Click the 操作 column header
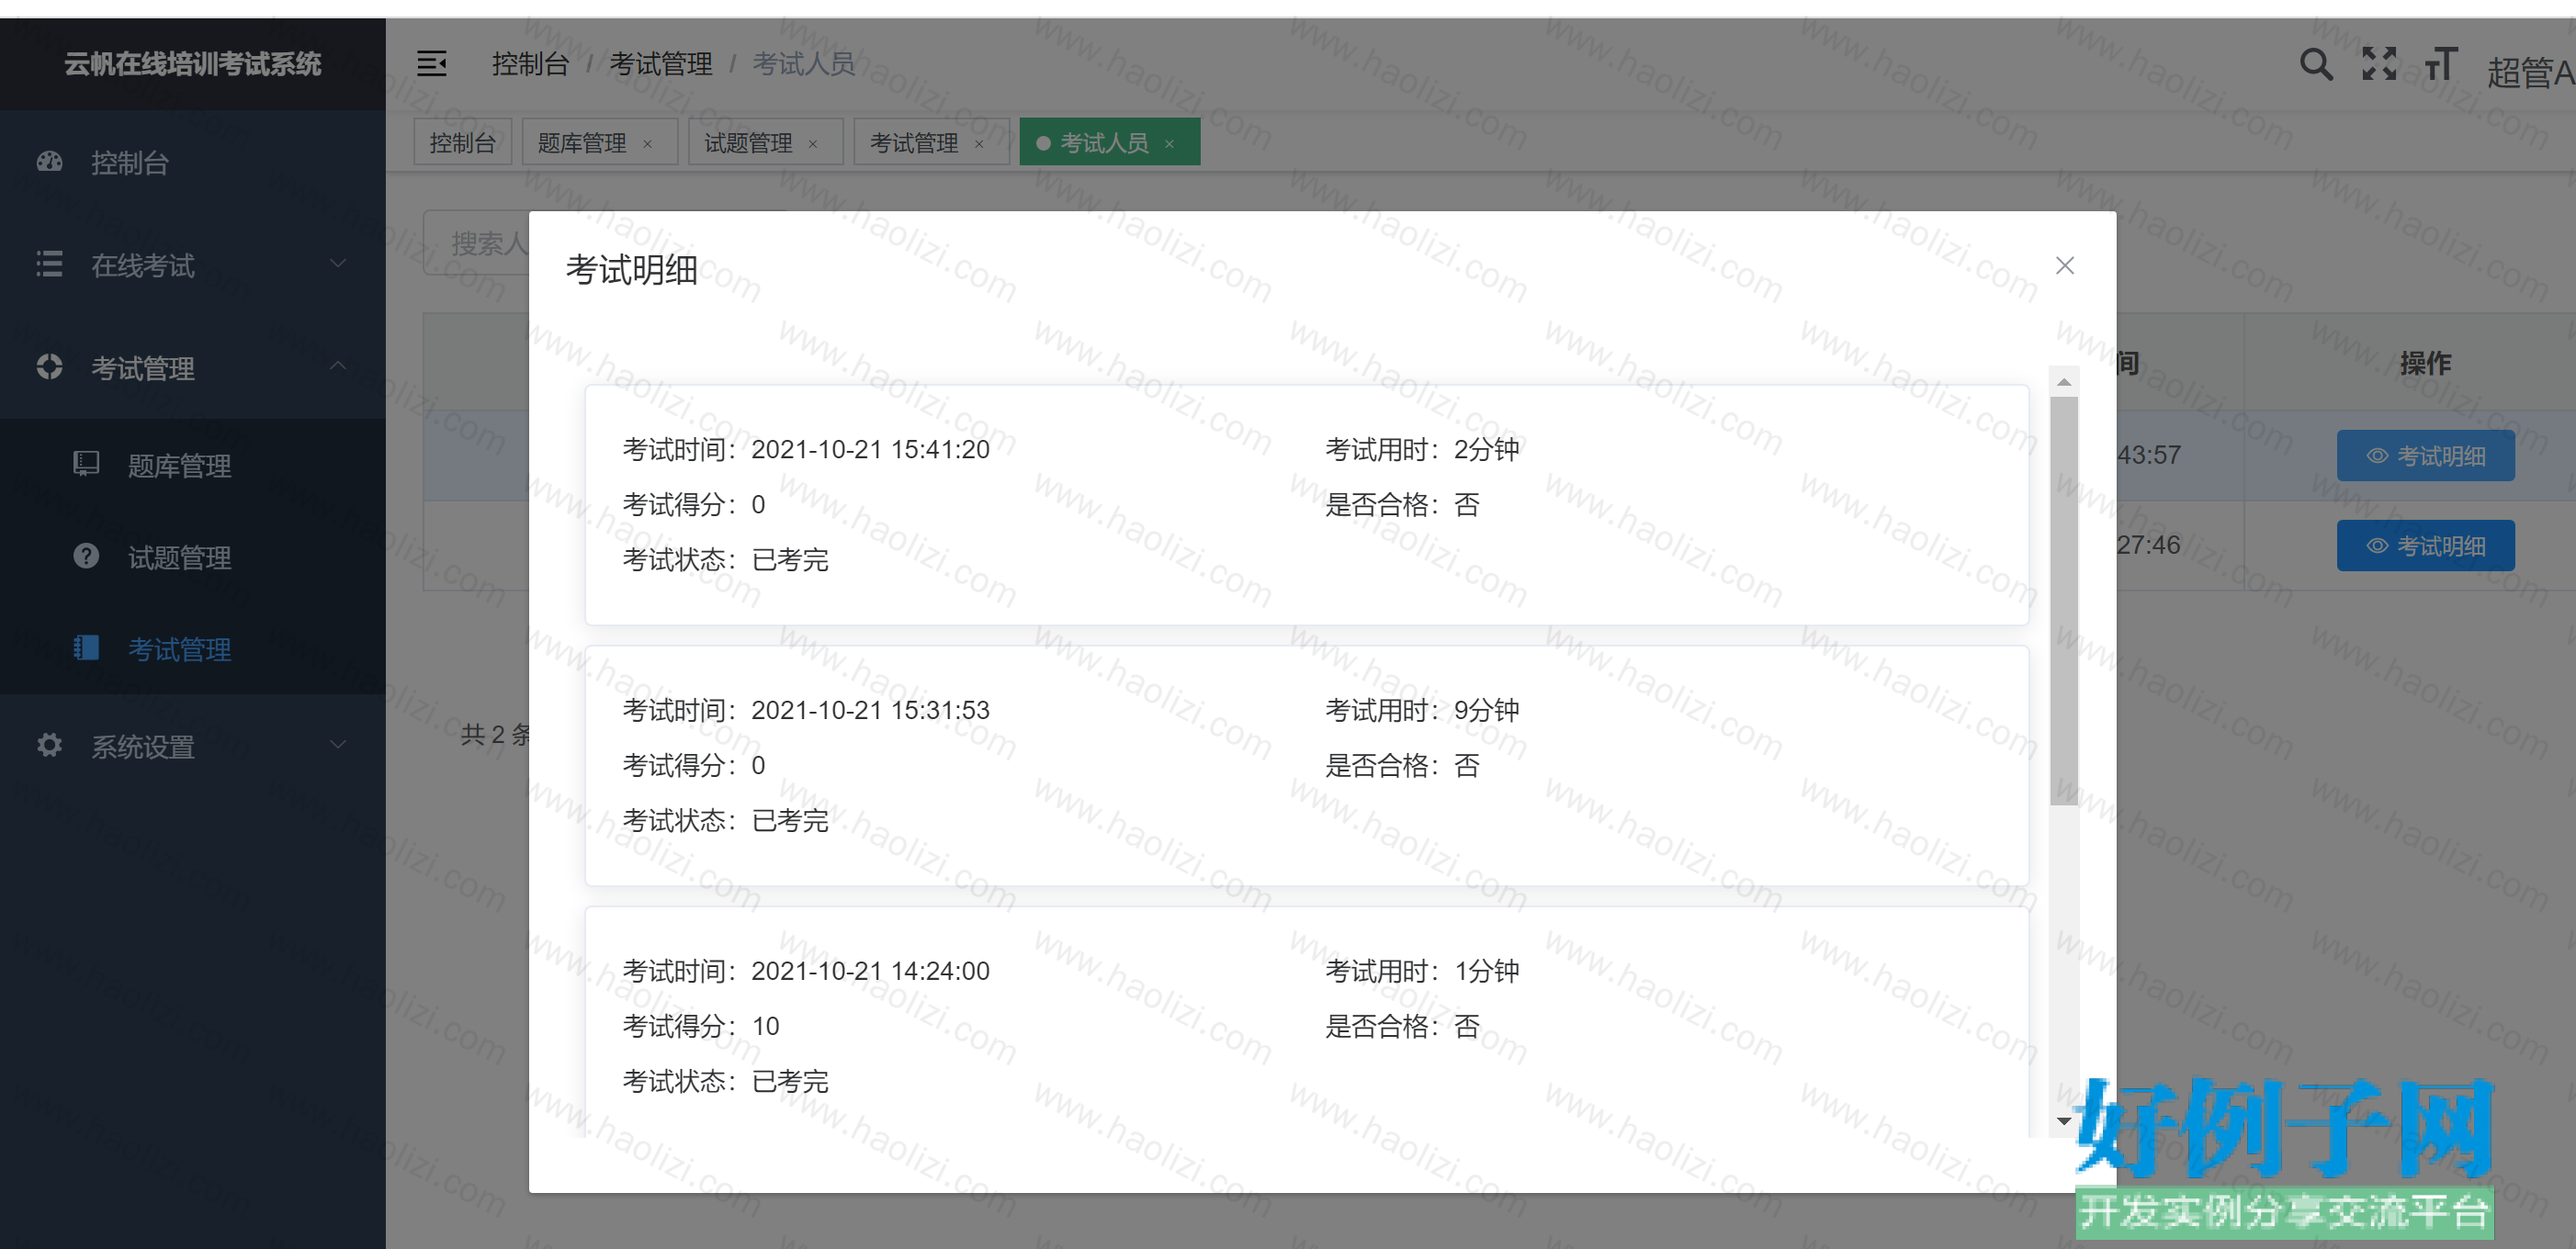The image size is (2576, 1249). pos(2425,363)
